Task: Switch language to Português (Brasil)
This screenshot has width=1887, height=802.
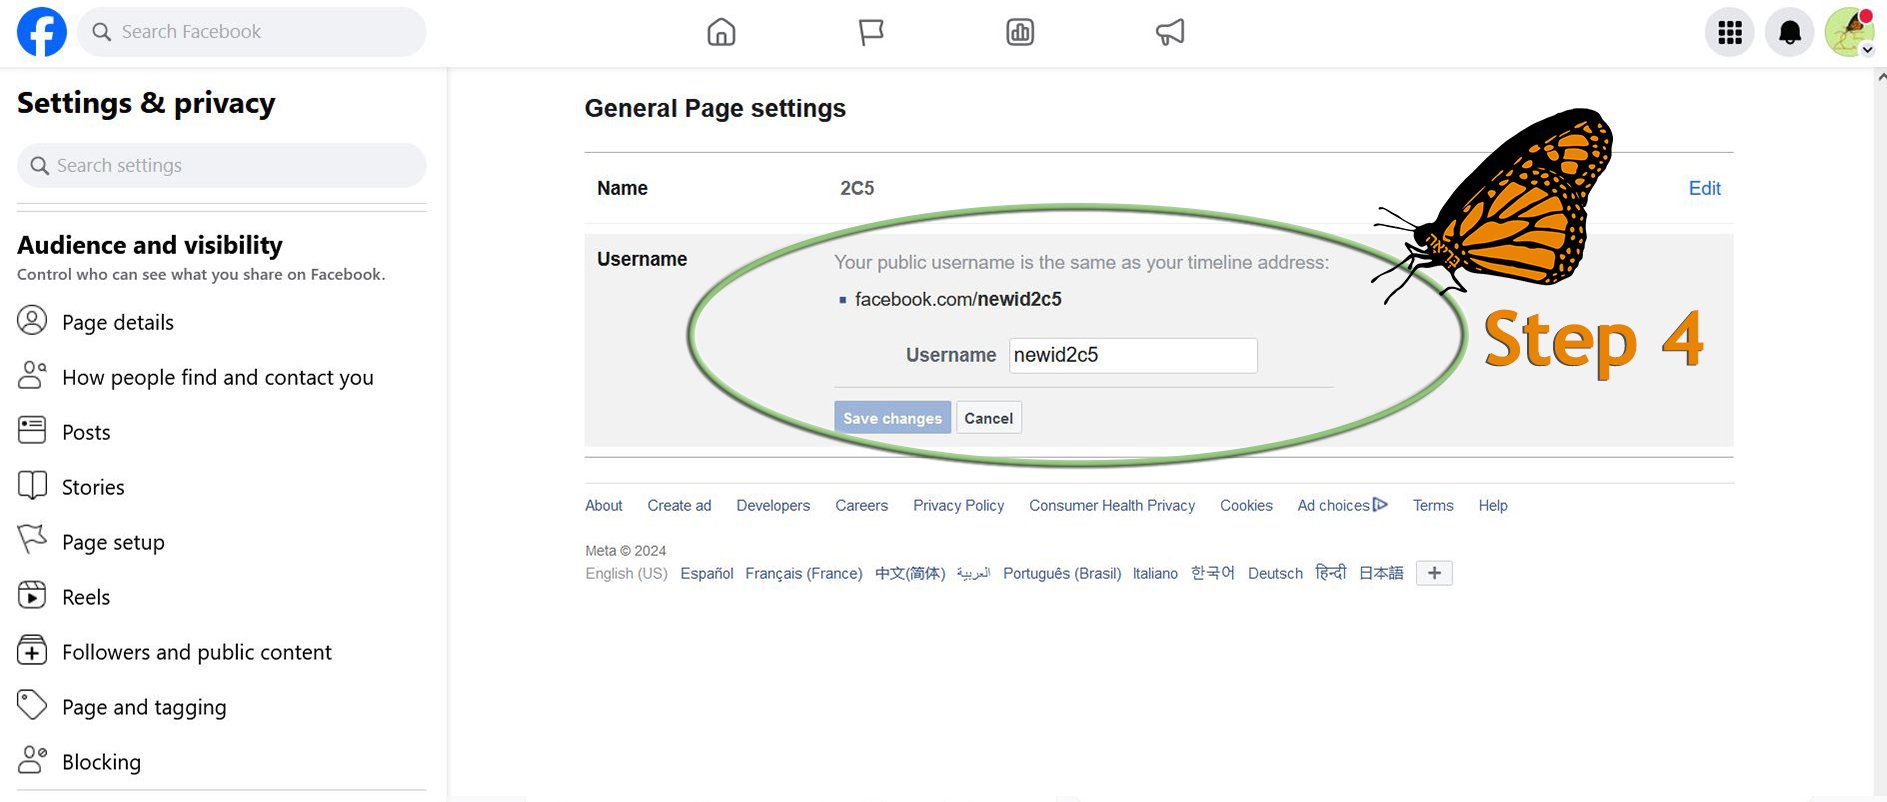Action: 1062,573
